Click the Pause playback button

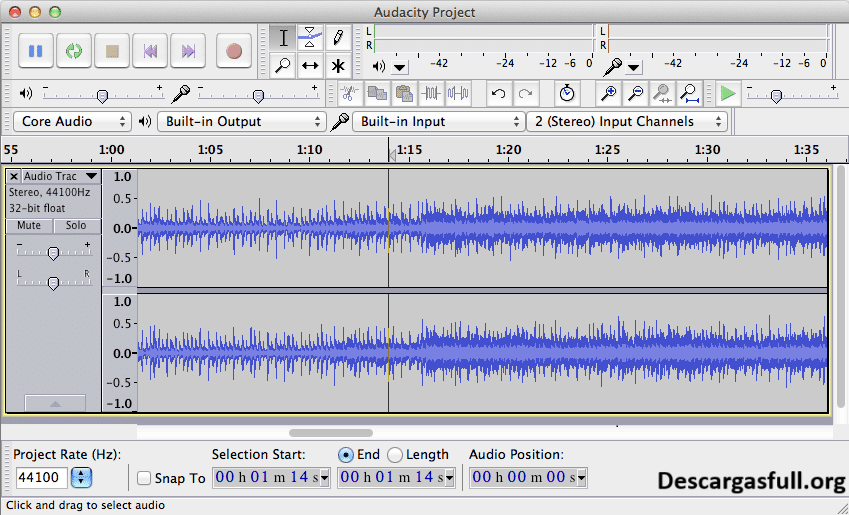35,51
